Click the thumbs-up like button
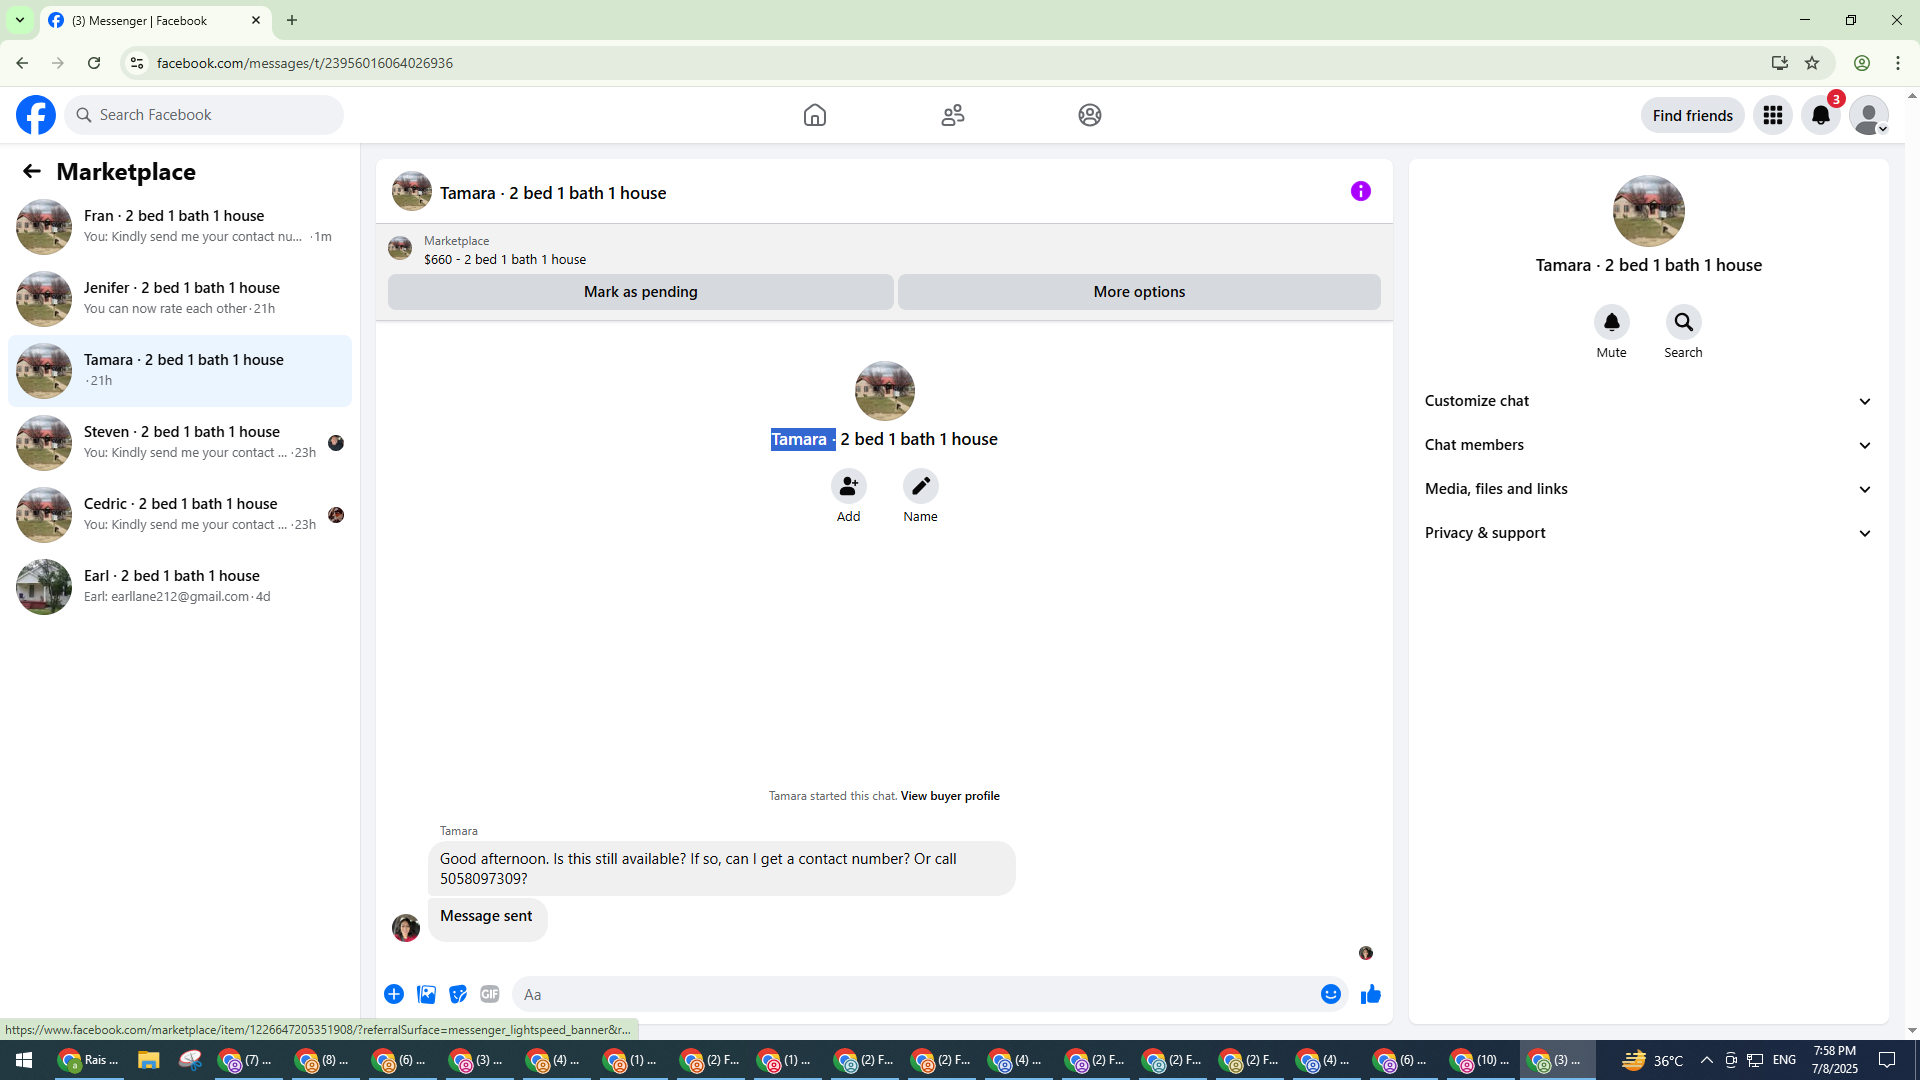The width and height of the screenshot is (1920, 1080). click(1370, 994)
